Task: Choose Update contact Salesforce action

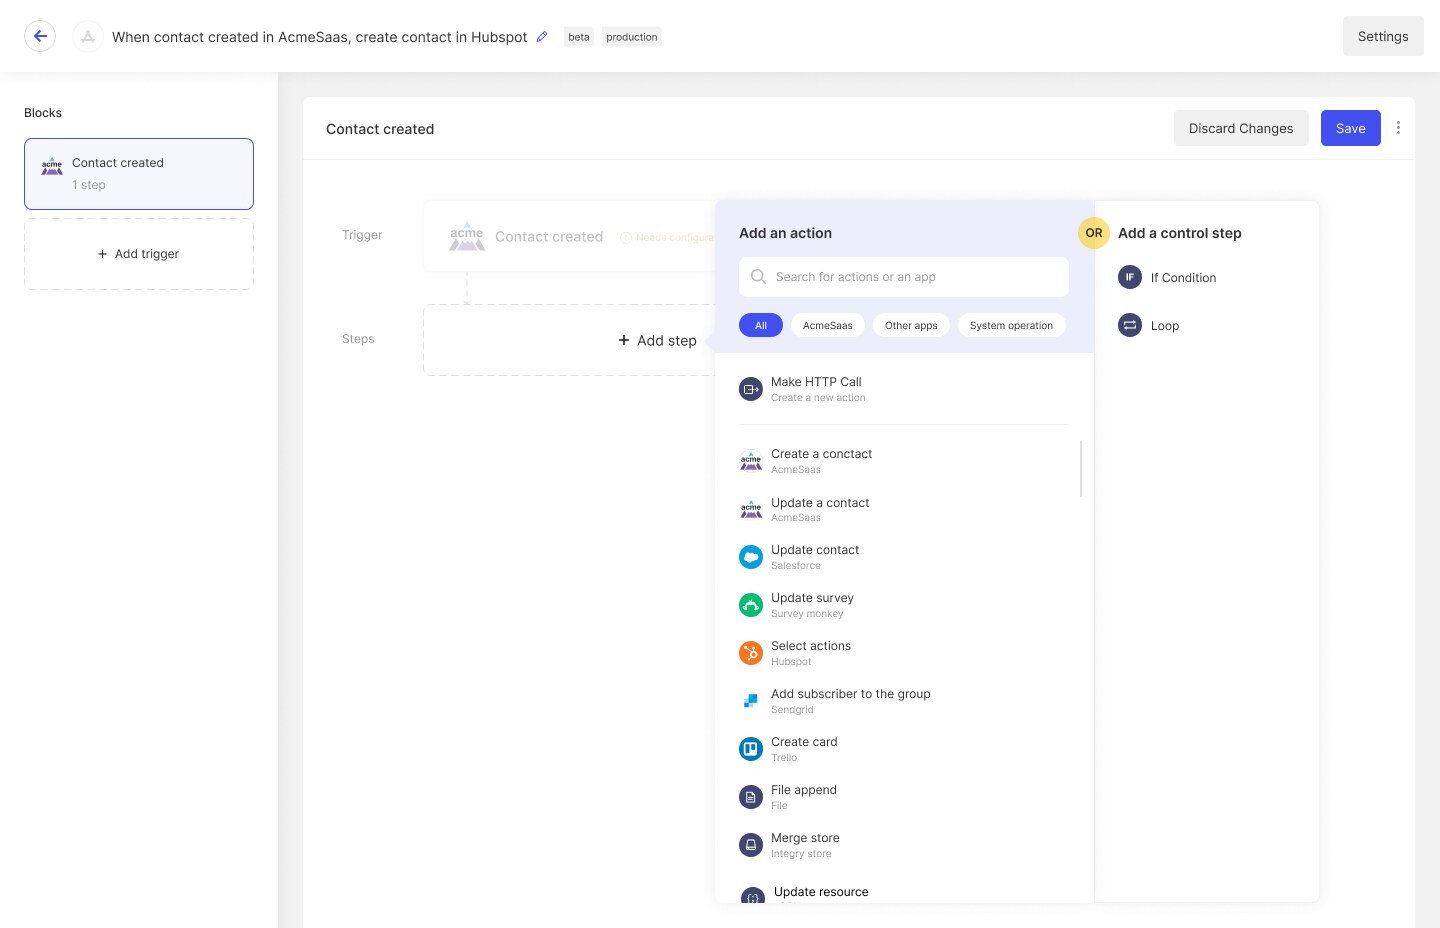Action: [x=904, y=557]
